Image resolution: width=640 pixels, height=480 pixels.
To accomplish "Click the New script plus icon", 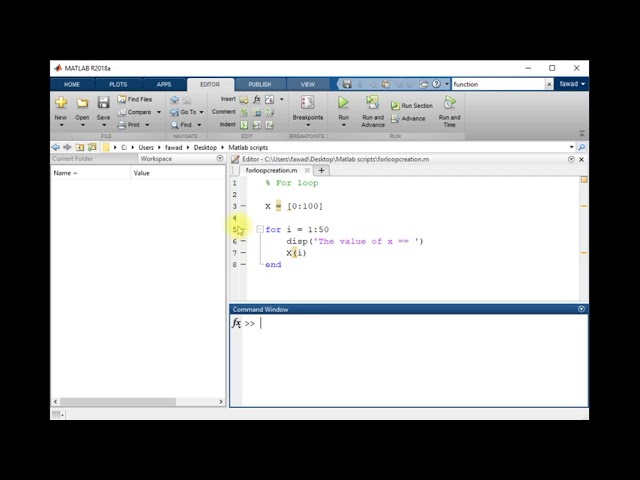I will pos(61,102).
